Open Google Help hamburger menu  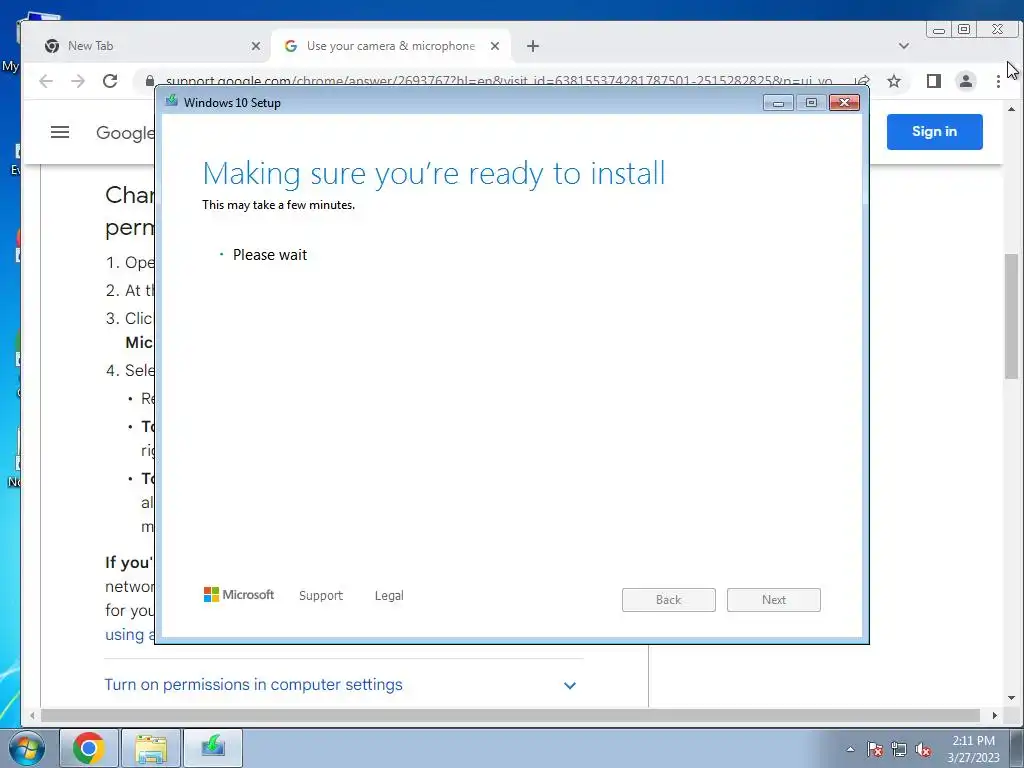[60, 133]
